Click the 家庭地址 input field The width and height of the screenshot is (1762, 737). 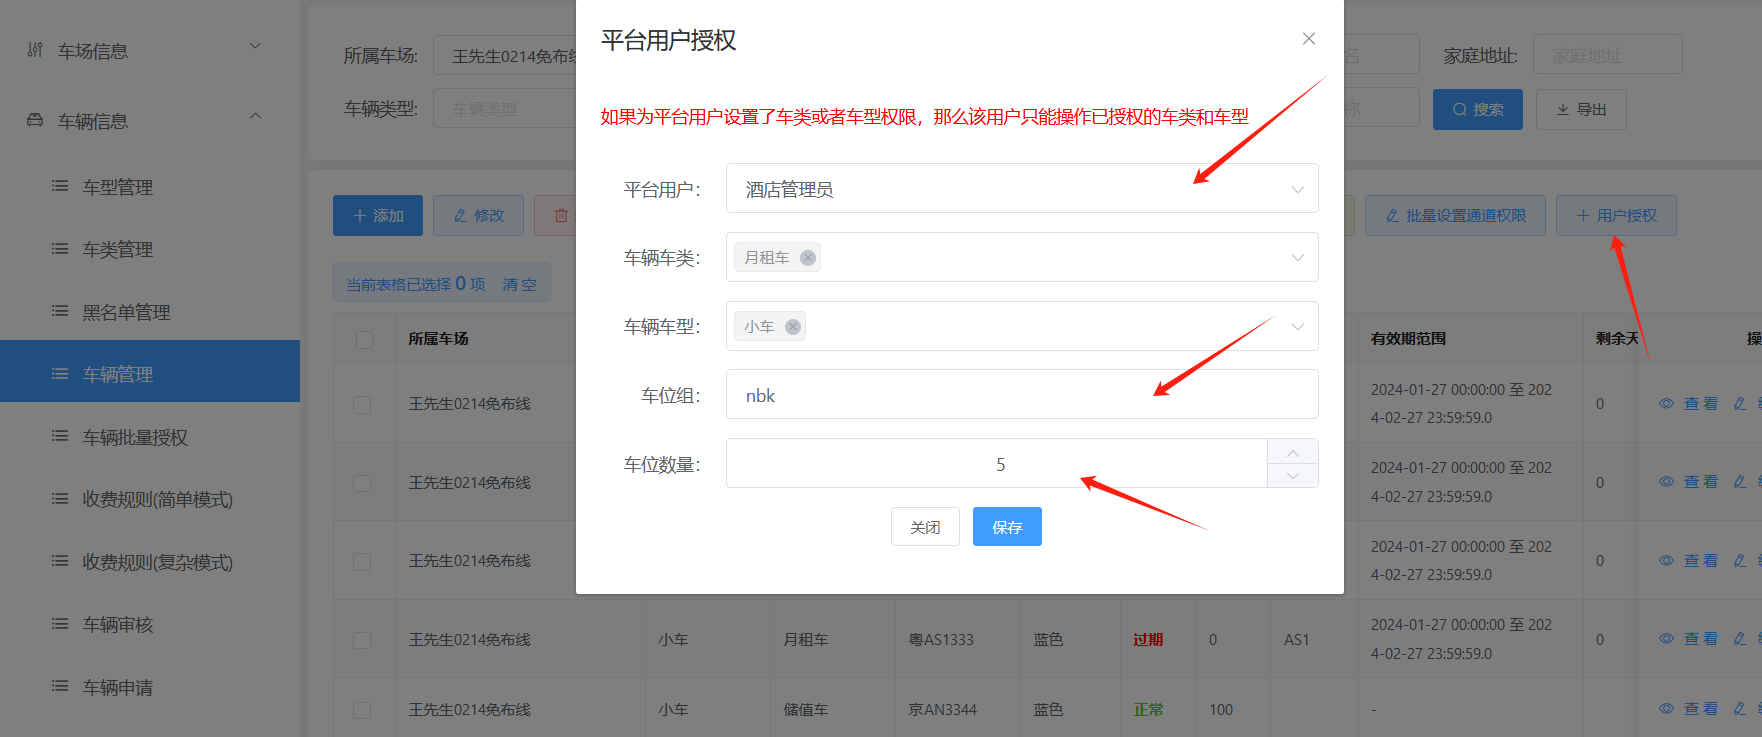coord(1608,55)
